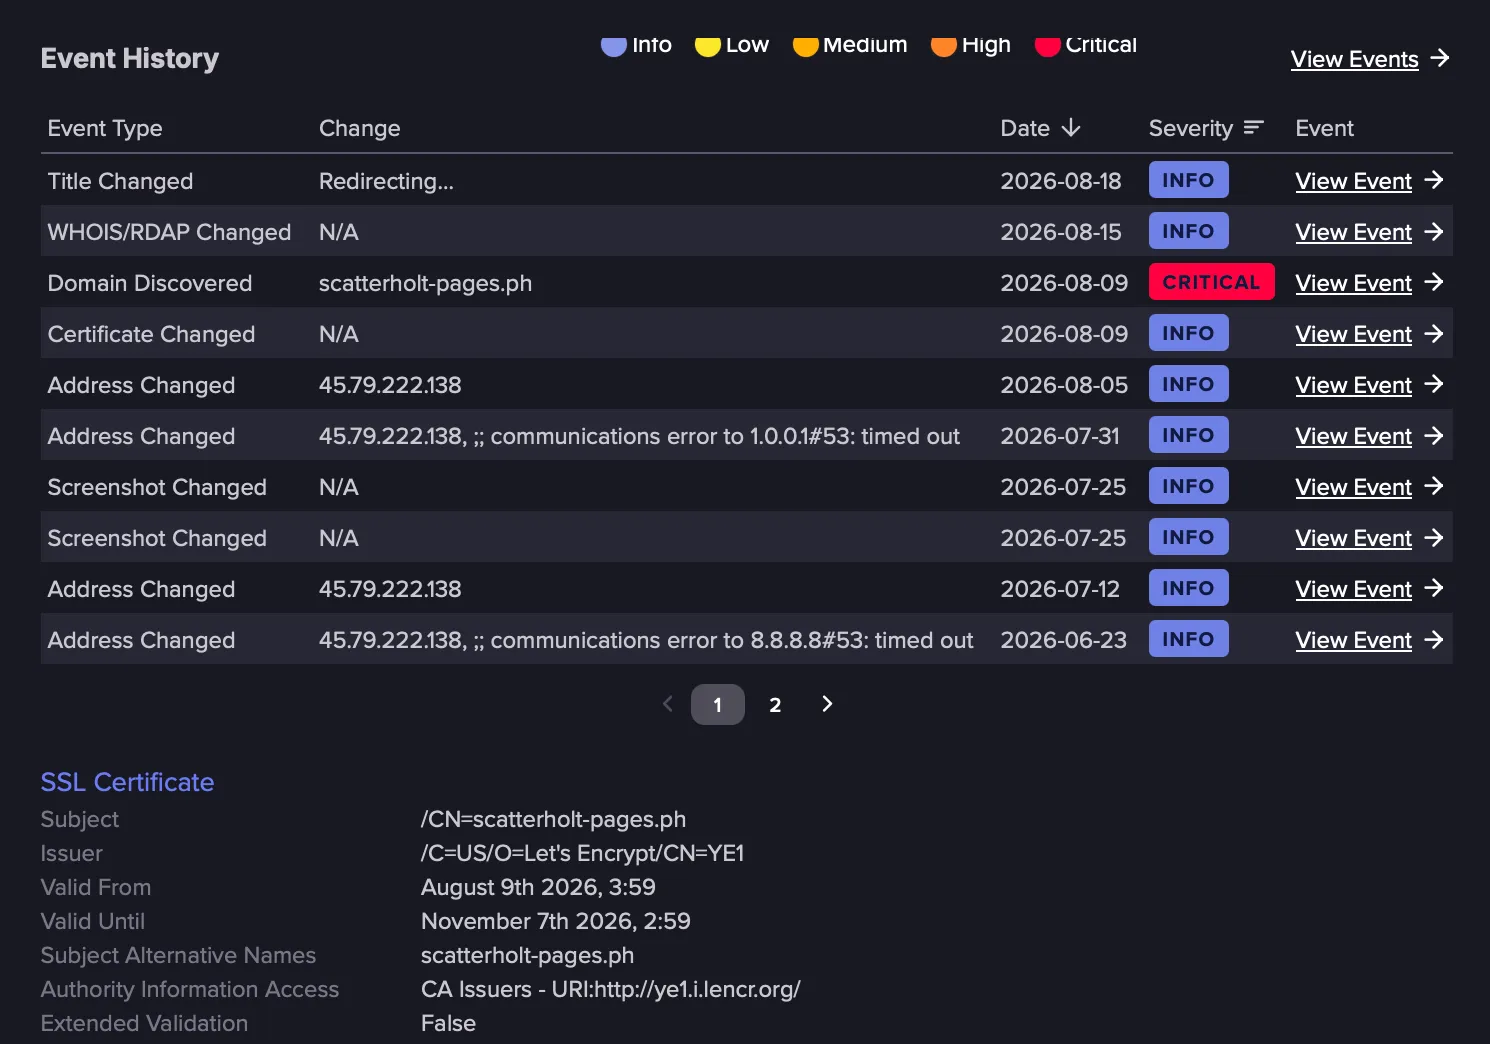Open View Event for WHOIS/RDAP Changed
The image size is (1490, 1044).
[1353, 232]
